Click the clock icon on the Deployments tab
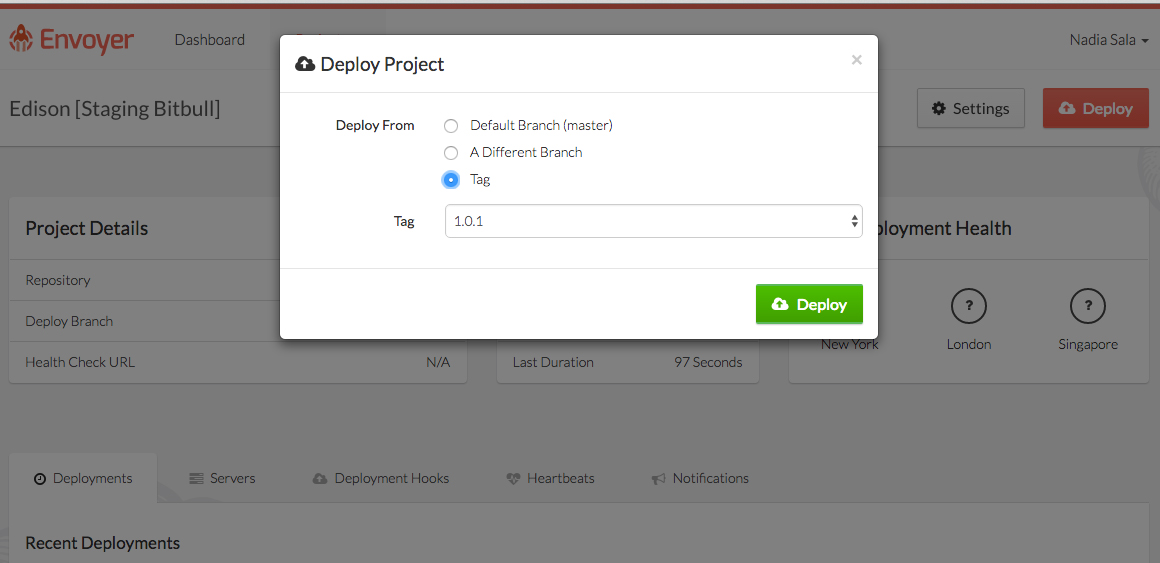Viewport: 1160px width, 563px height. tap(40, 479)
